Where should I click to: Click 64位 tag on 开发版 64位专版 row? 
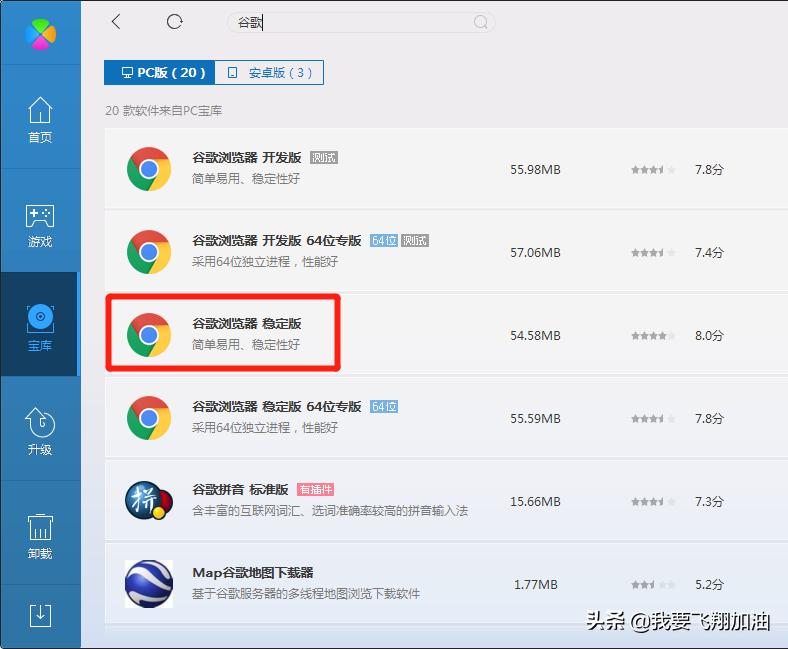click(384, 241)
